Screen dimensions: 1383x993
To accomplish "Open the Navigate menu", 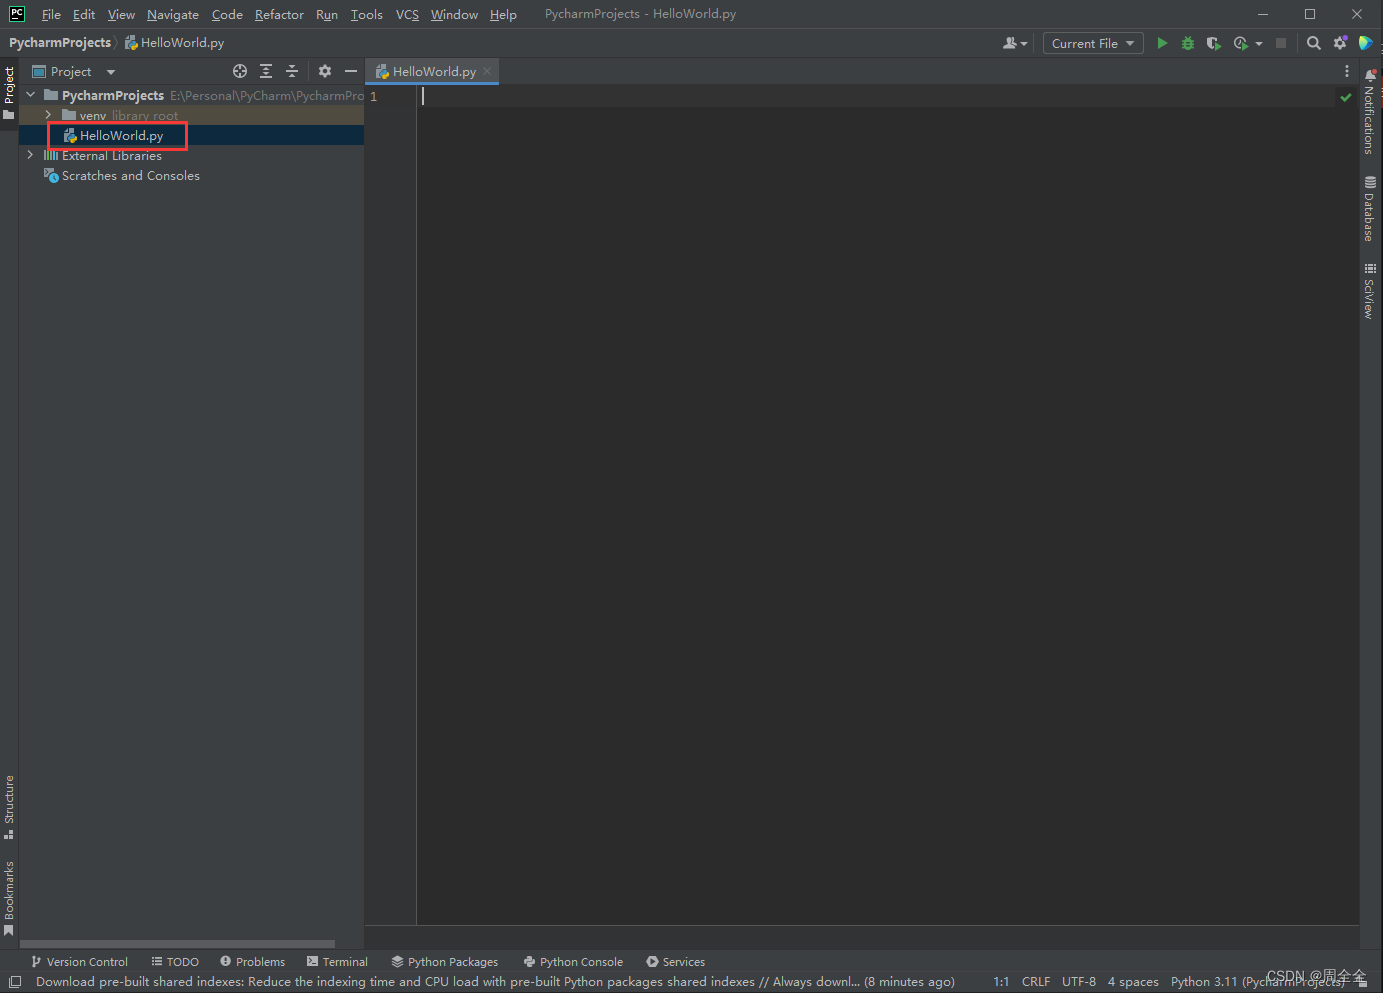I will point(173,14).
